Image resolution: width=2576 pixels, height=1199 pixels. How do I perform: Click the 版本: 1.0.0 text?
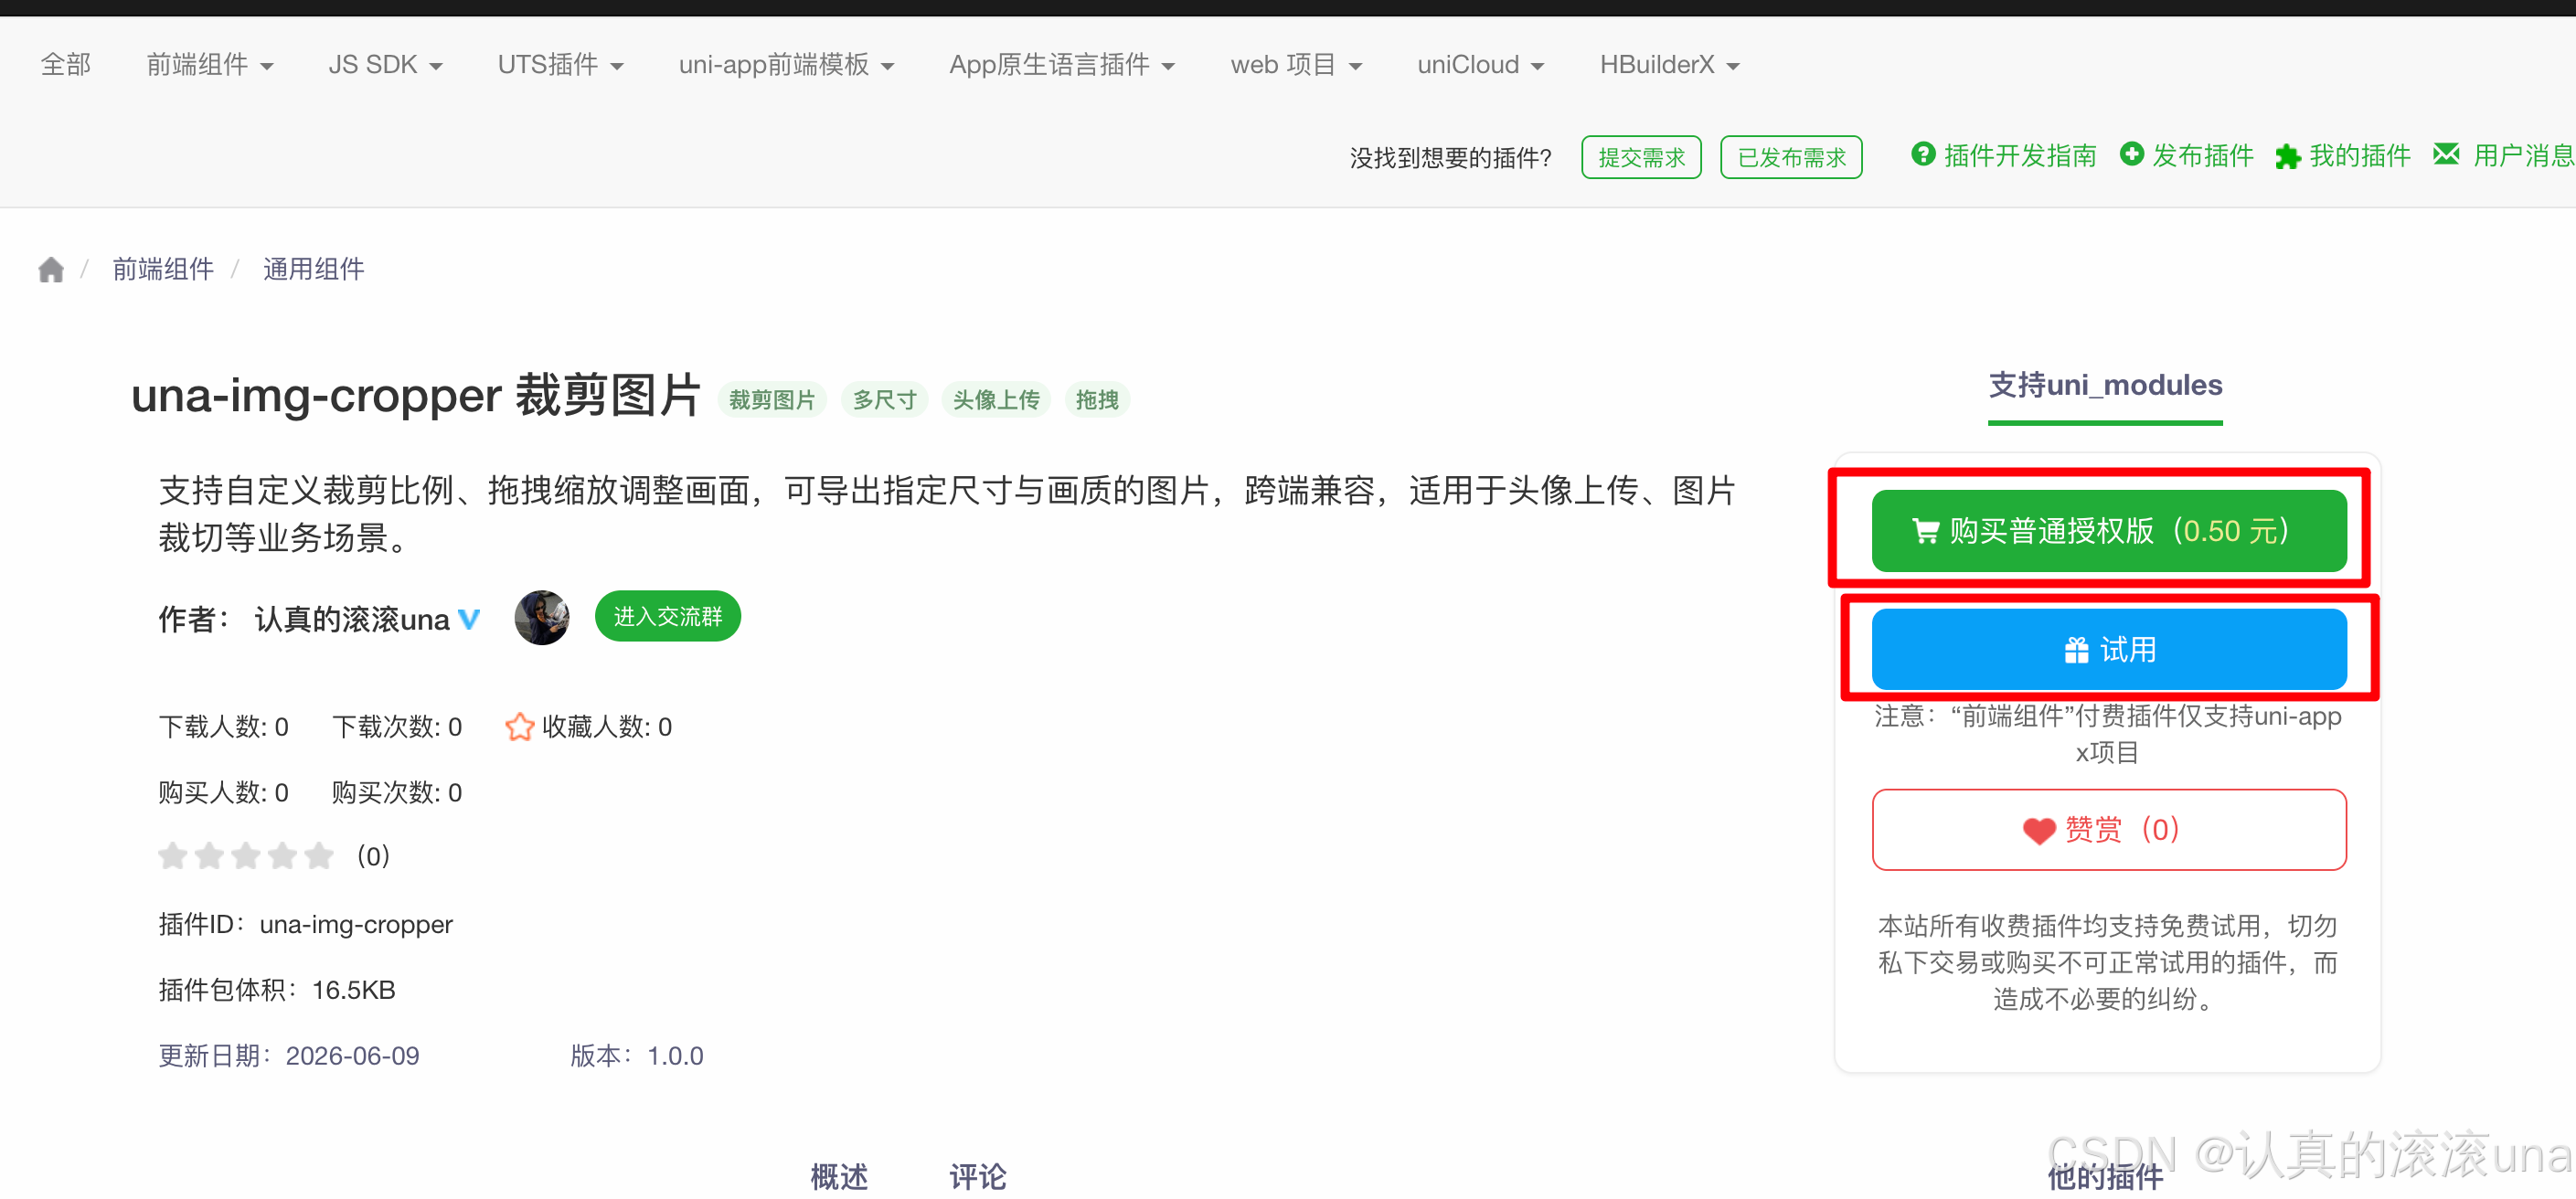coord(637,1056)
